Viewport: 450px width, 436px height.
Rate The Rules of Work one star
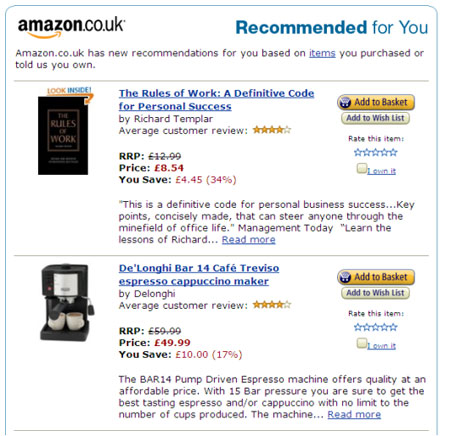[x=358, y=153]
